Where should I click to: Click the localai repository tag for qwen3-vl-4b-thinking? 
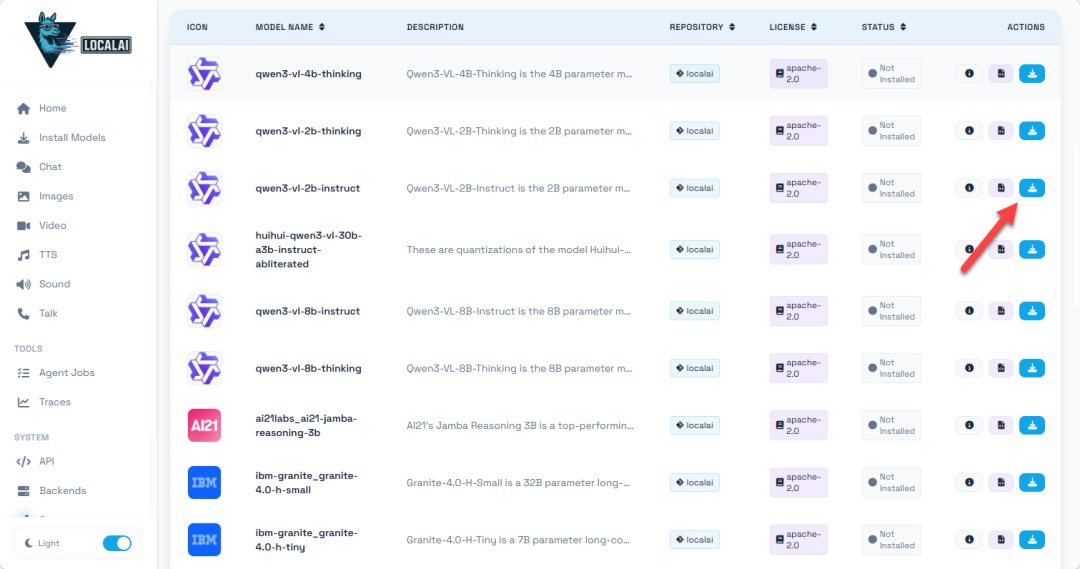pos(695,74)
